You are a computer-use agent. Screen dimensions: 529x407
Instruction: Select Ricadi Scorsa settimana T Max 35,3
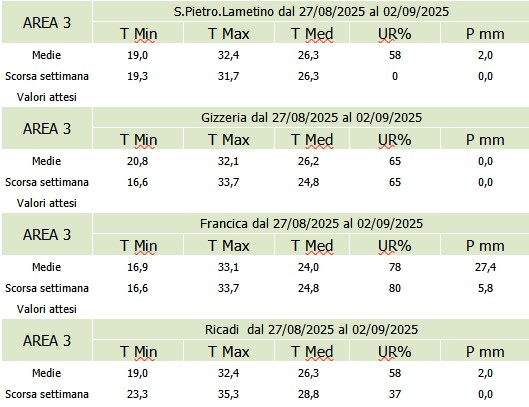pos(228,394)
